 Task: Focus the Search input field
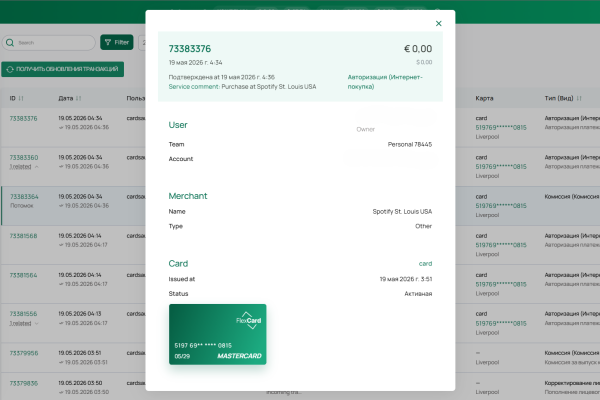click(x=49, y=42)
